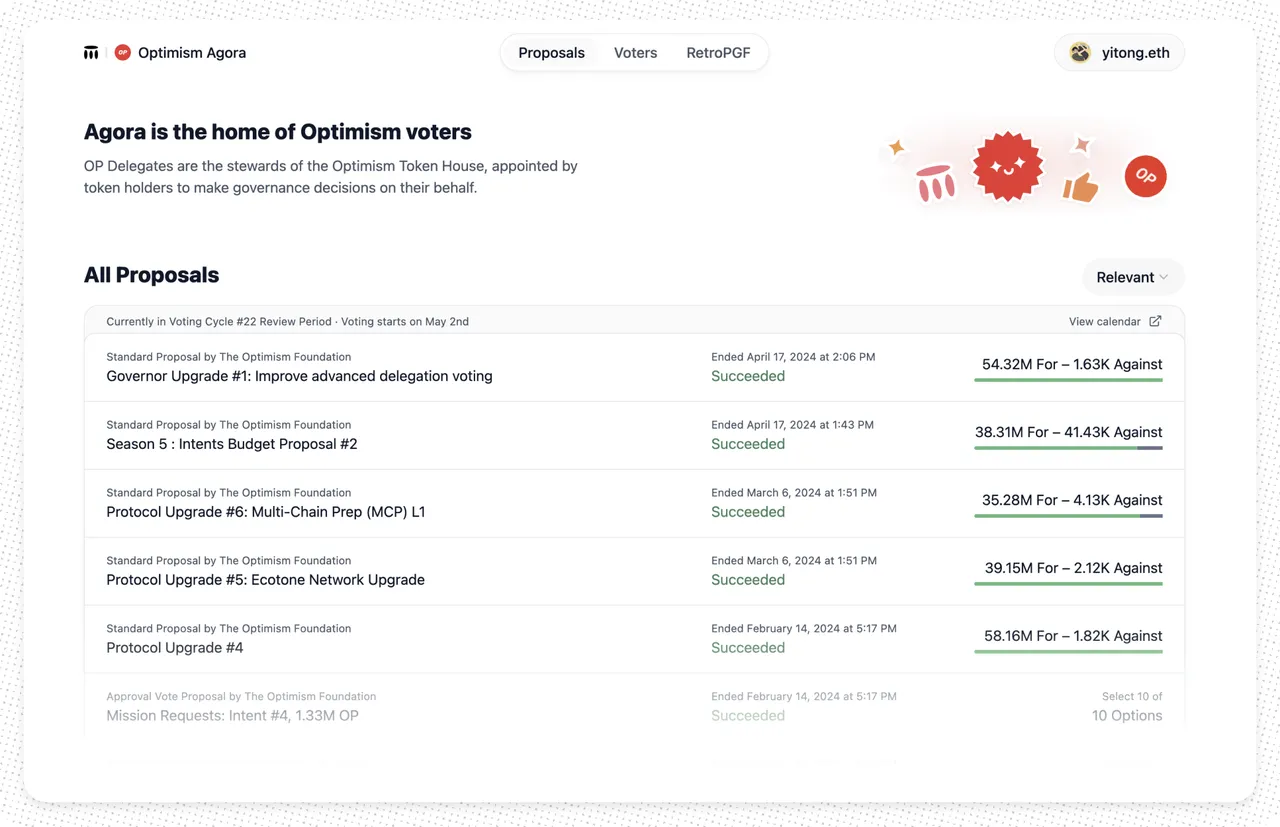Expand the Relevant sort dropdown
This screenshot has width=1280, height=827.
coord(1133,277)
